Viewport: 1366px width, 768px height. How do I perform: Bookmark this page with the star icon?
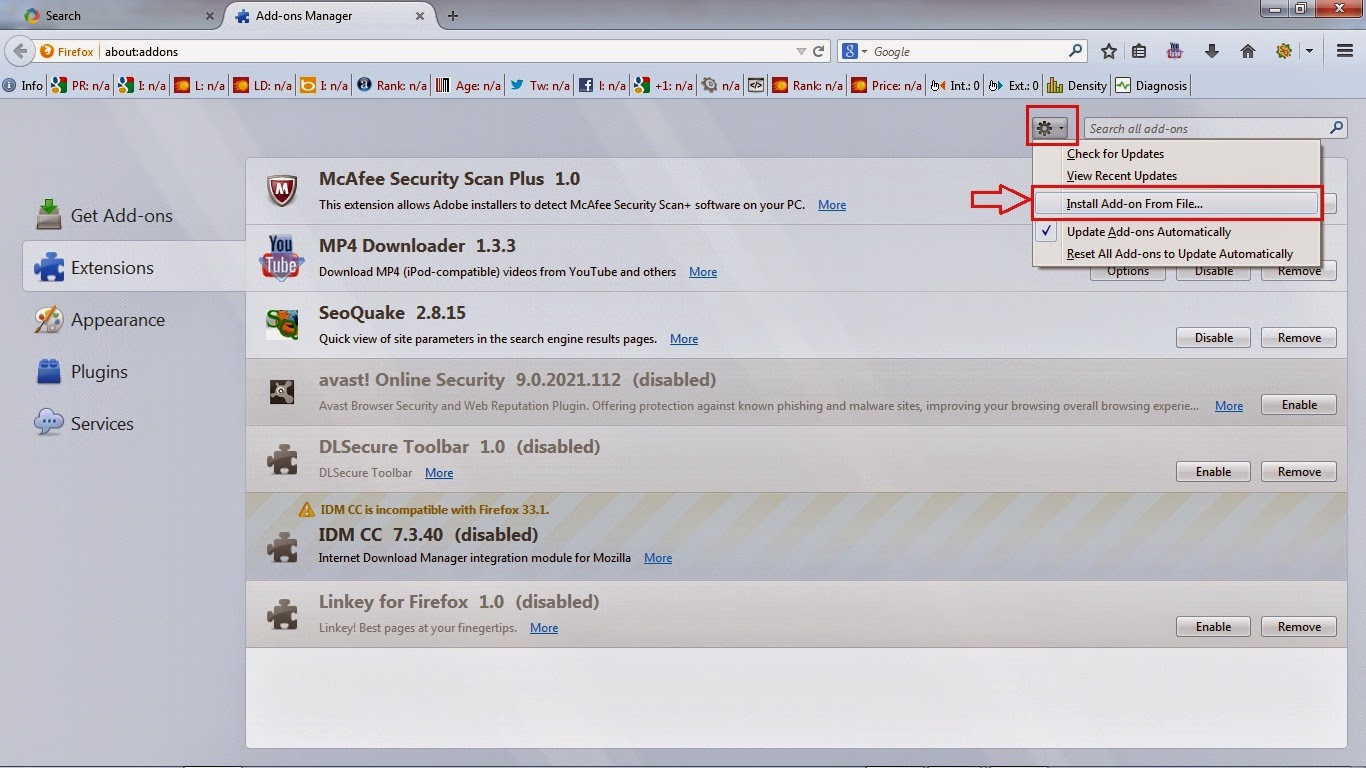pos(1109,51)
